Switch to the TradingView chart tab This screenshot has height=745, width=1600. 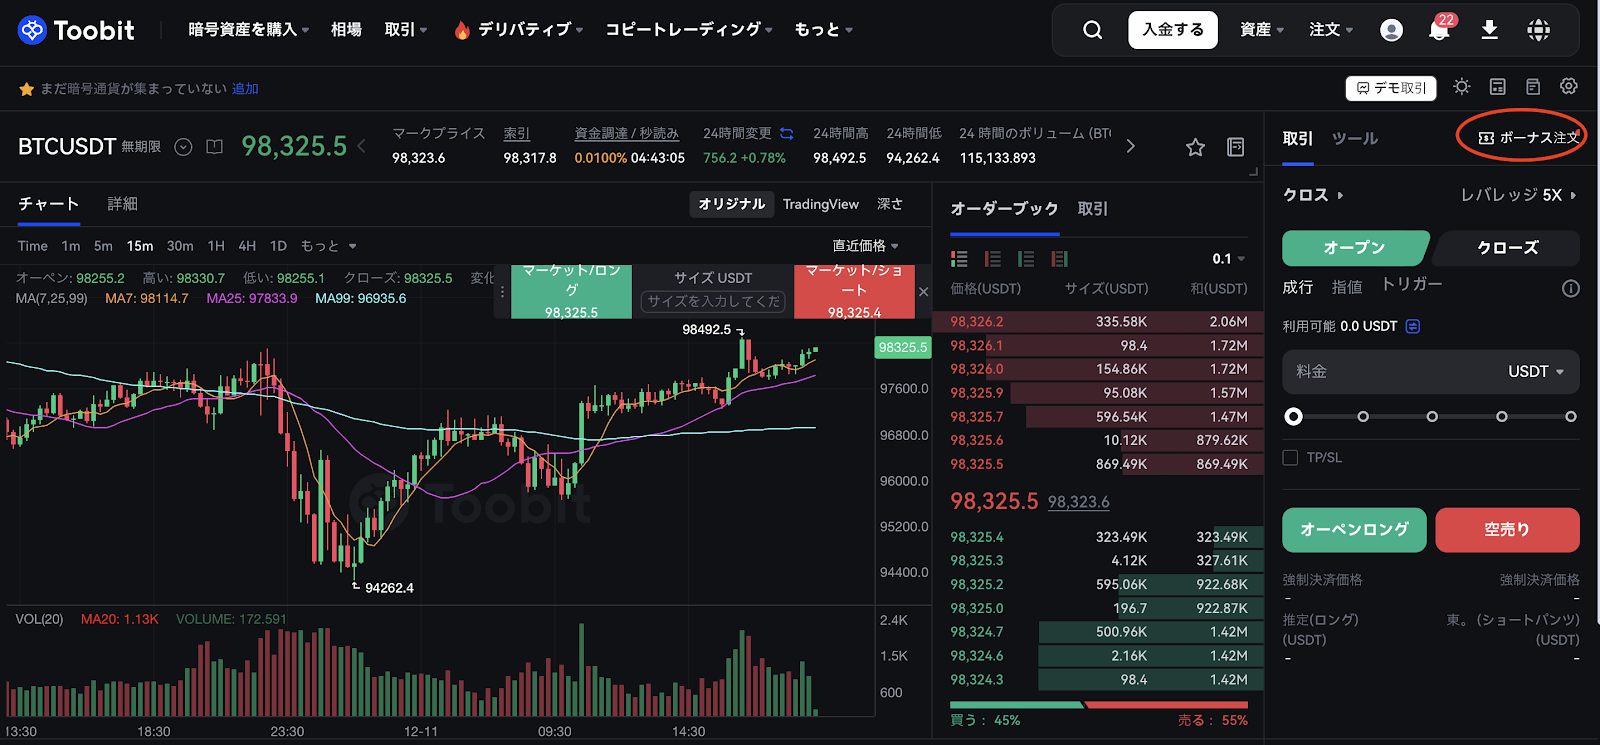coord(820,204)
